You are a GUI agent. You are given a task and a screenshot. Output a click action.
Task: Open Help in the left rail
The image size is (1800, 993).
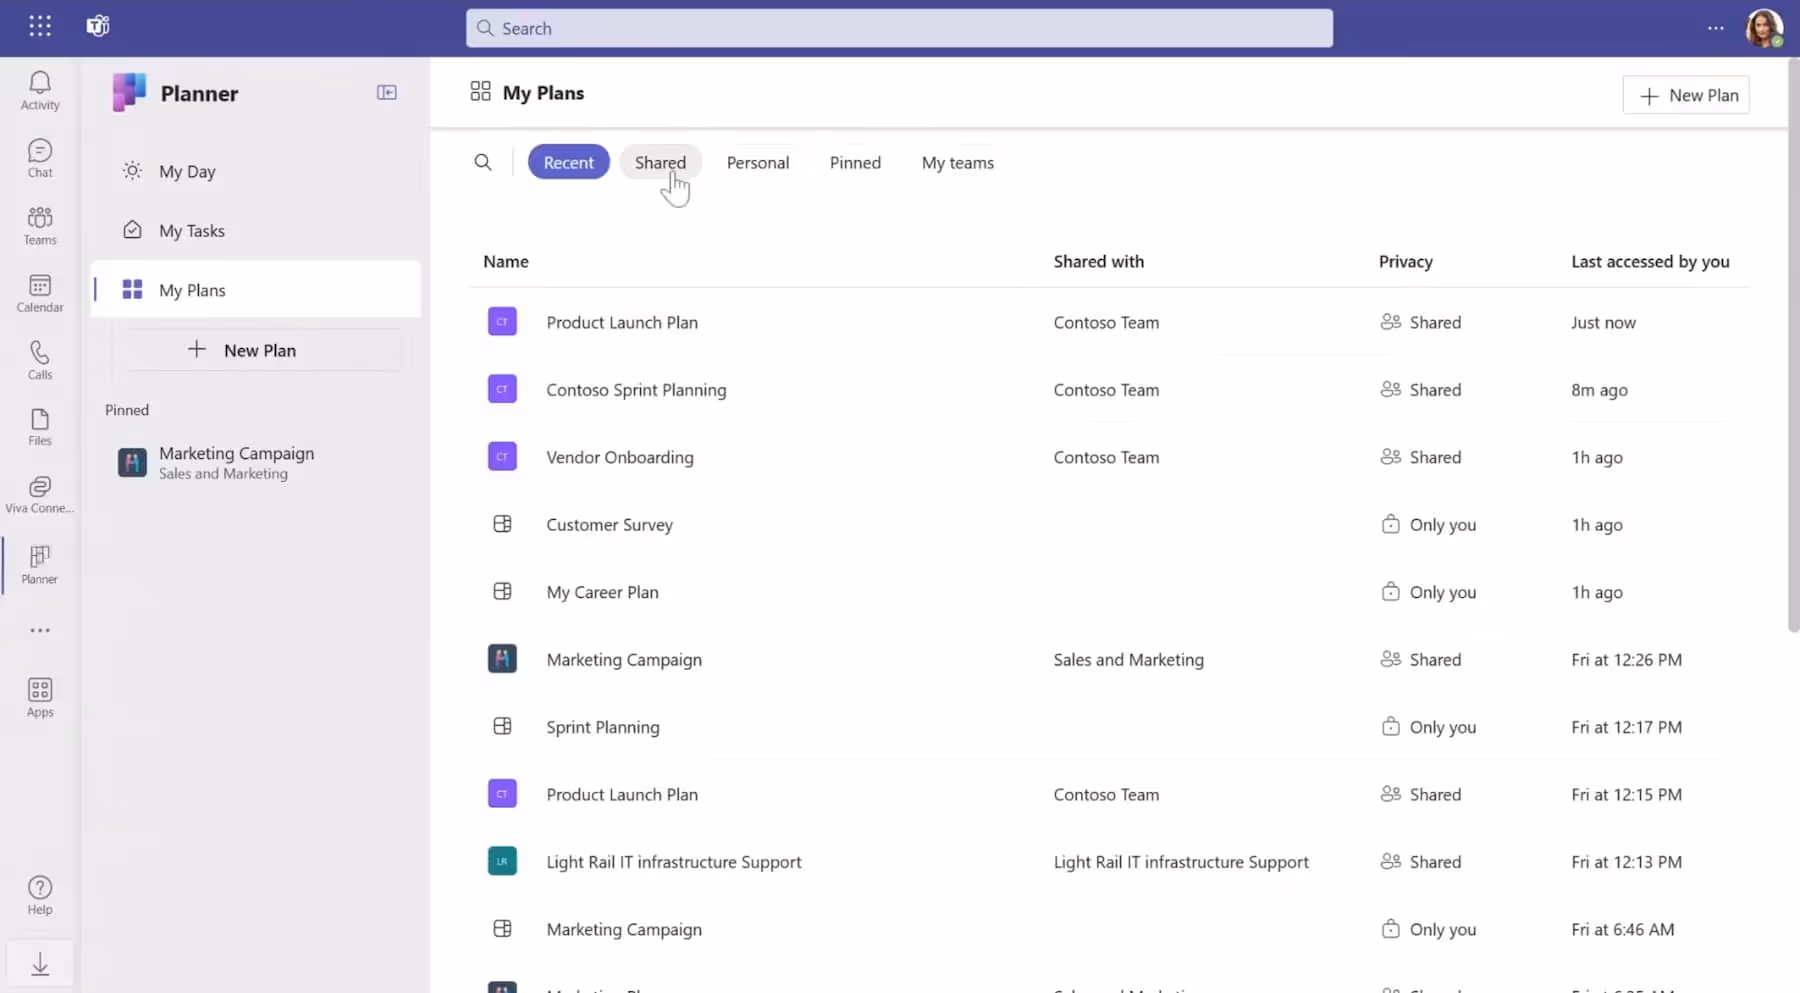coord(40,895)
